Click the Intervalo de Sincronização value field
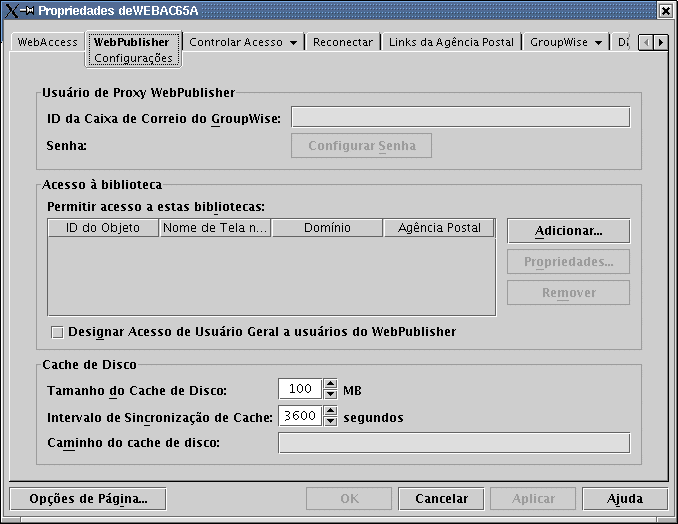Image resolution: width=678 pixels, height=524 pixels. [300, 415]
